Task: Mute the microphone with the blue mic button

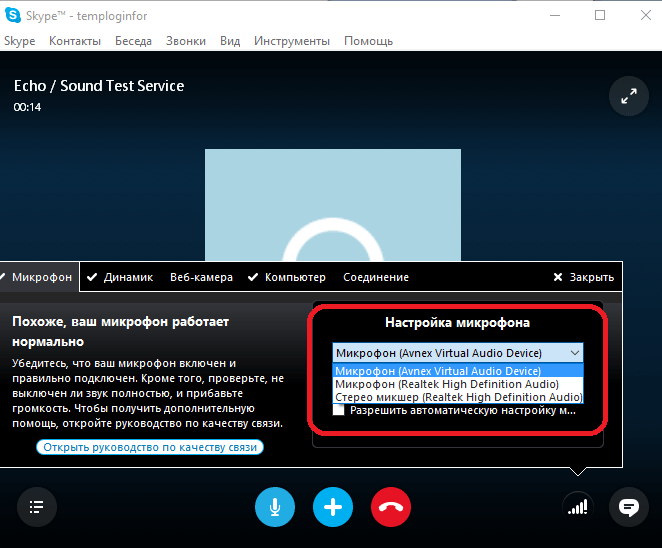Action: coord(275,507)
